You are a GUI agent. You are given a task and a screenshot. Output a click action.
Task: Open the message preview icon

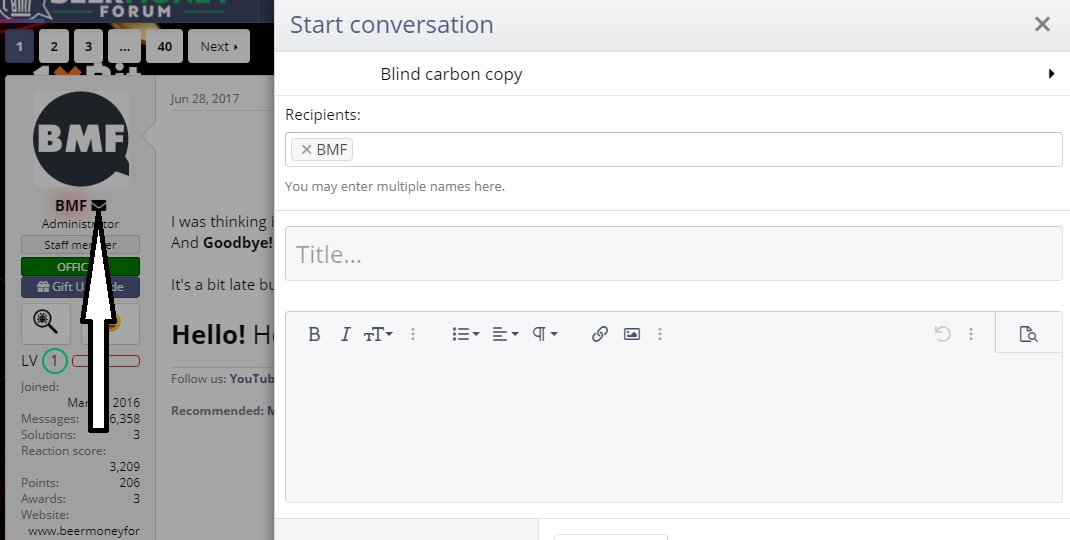tap(1028, 334)
